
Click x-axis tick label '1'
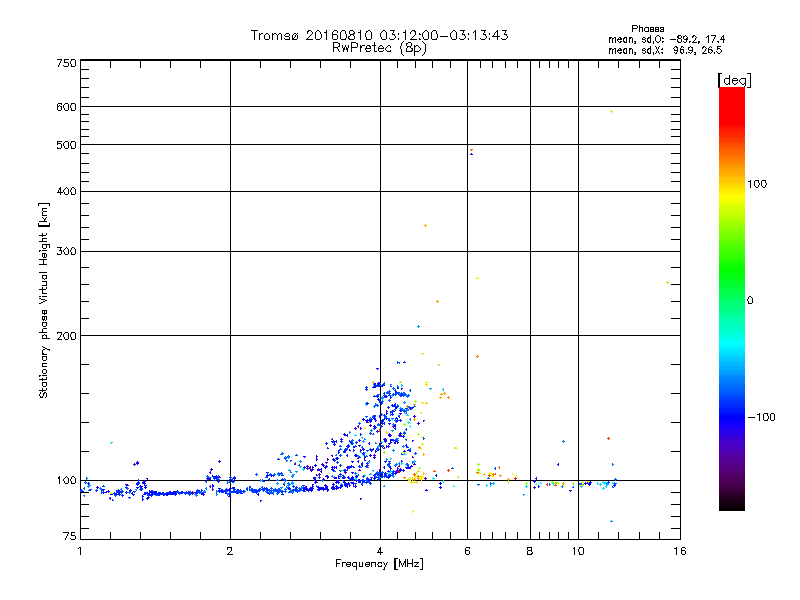[x=80, y=551]
